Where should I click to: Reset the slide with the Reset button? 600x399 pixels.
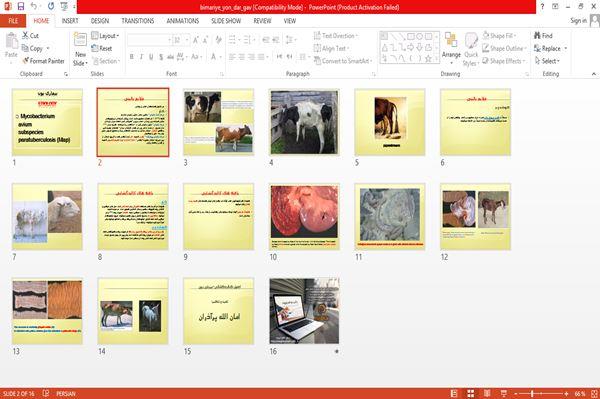point(102,48)
